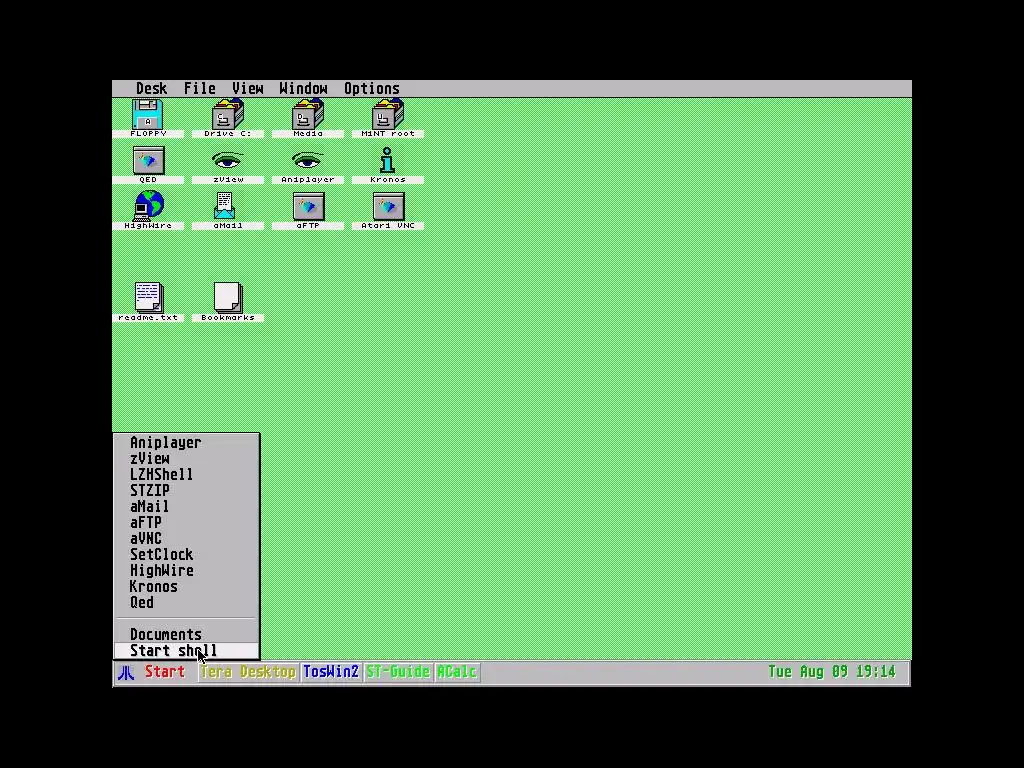Select the Drive C: icon

228,116
